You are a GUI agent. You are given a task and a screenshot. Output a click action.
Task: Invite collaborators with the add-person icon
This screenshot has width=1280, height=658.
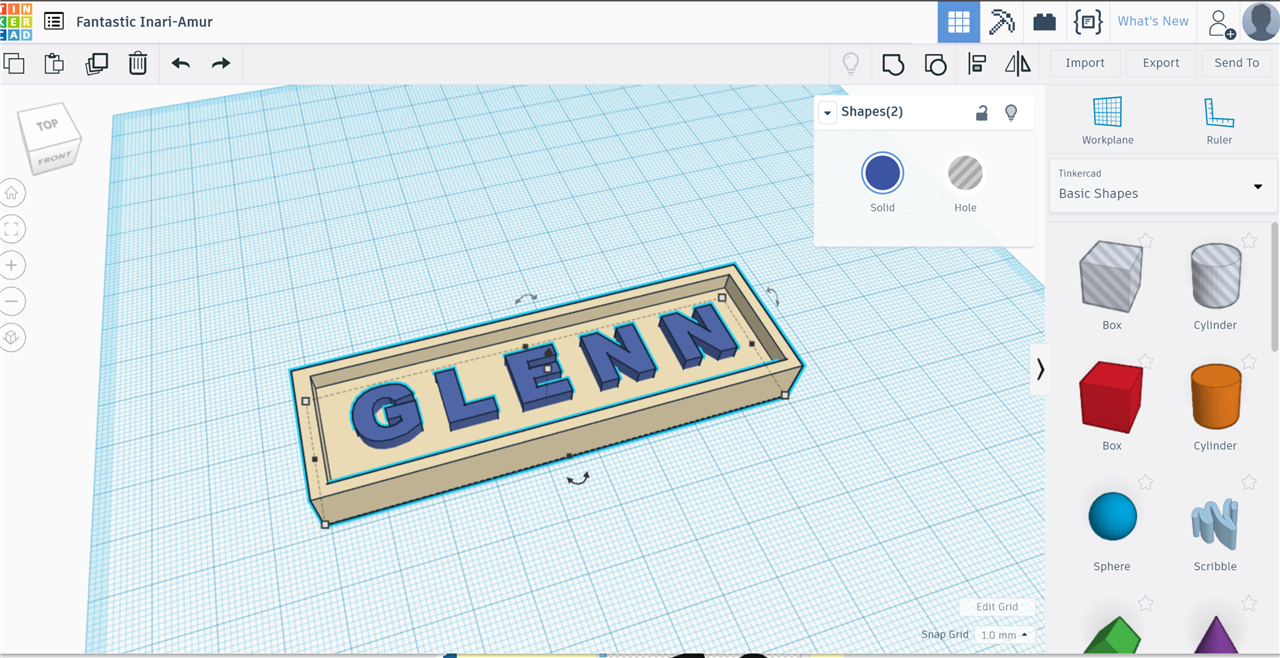[x=1221, y=22]
